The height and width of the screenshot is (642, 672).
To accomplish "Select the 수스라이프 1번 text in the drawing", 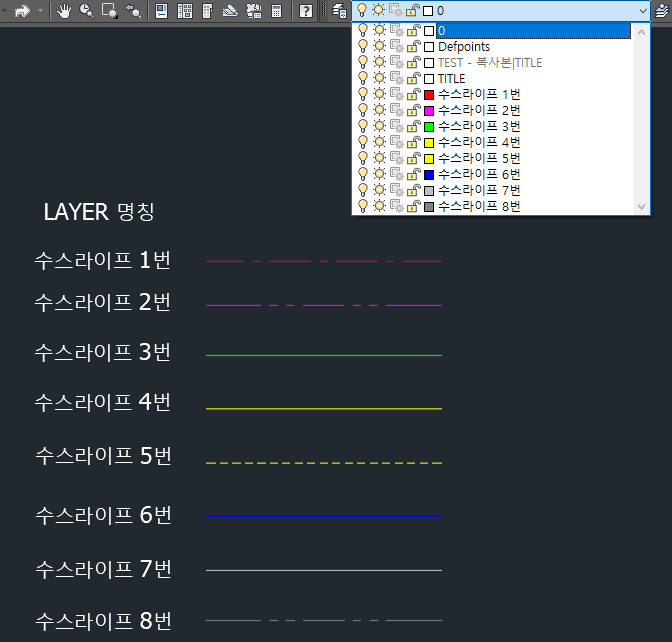I will pos(103,261).
